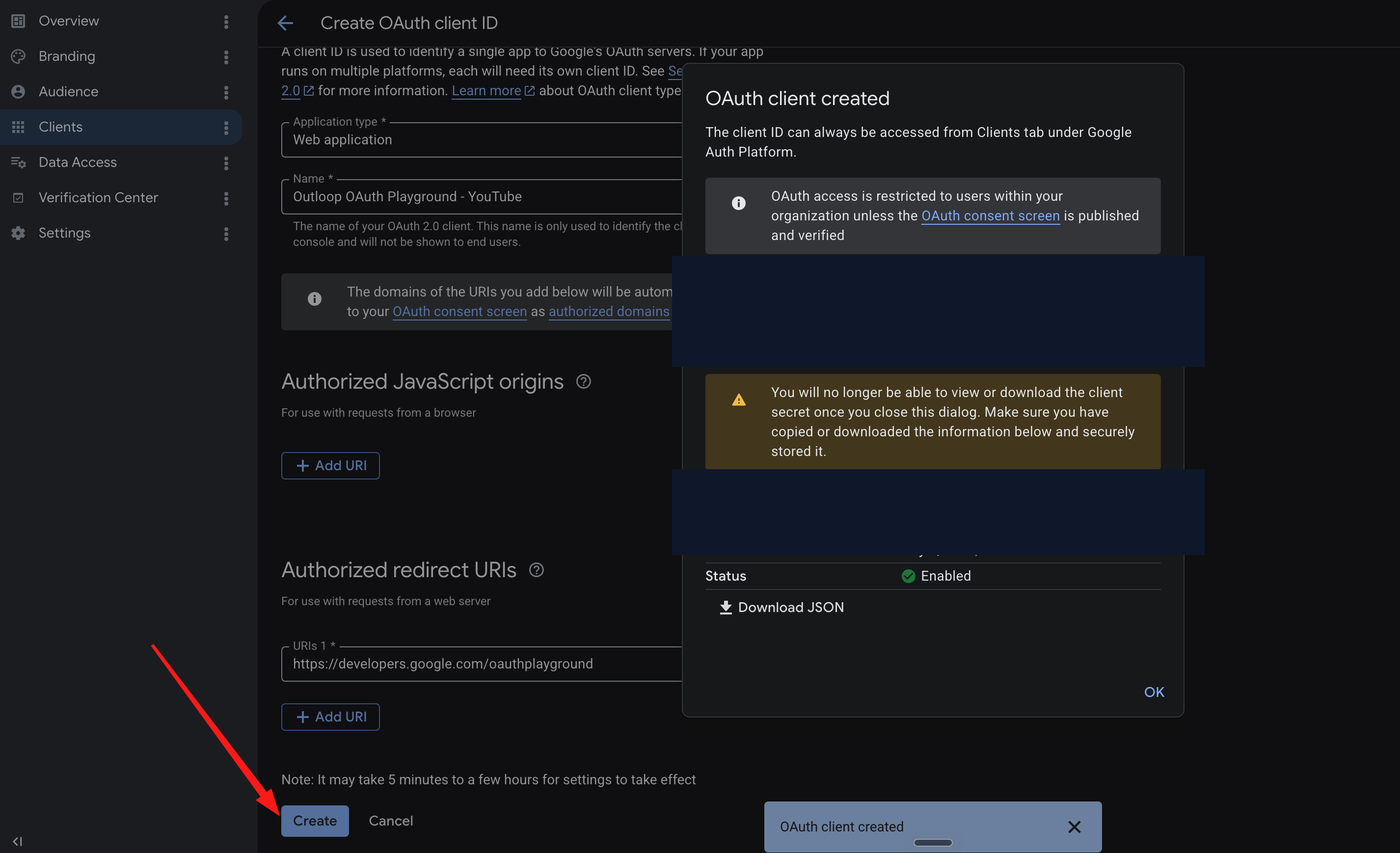Click the Data Access list icon
Image resolution: width=1400 pixels, height=853 pixels.
click(x=18, y=162)
